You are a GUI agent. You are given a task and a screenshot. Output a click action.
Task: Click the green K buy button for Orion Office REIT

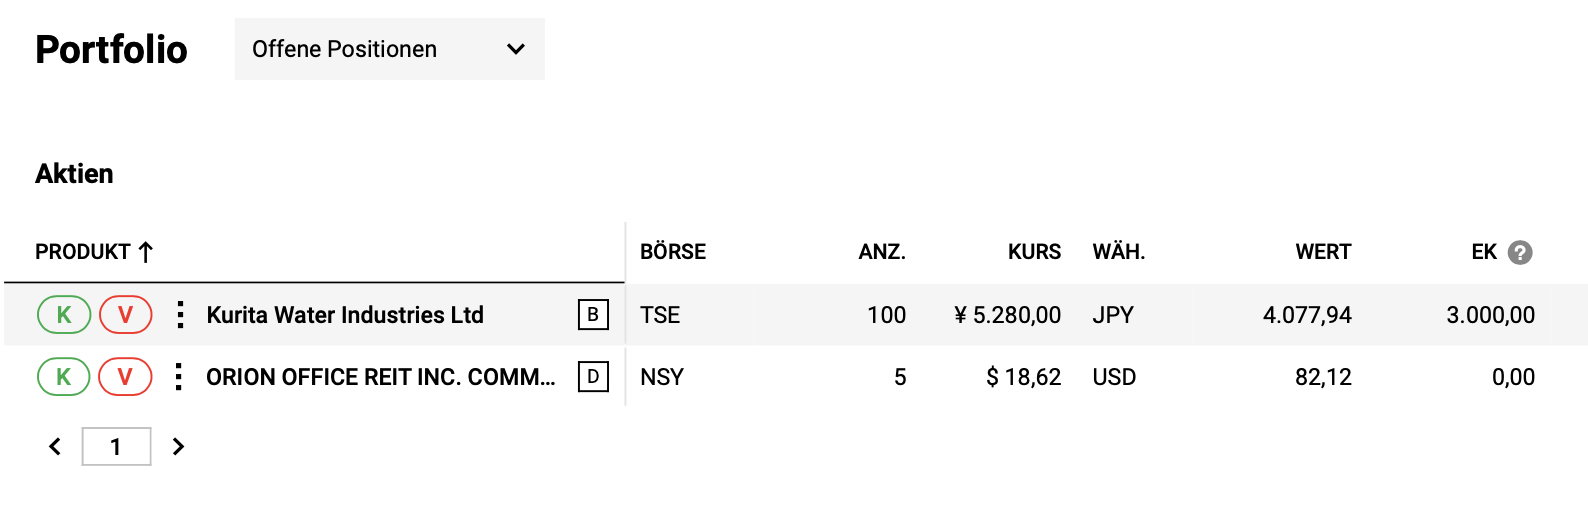(x=64, y=377)
